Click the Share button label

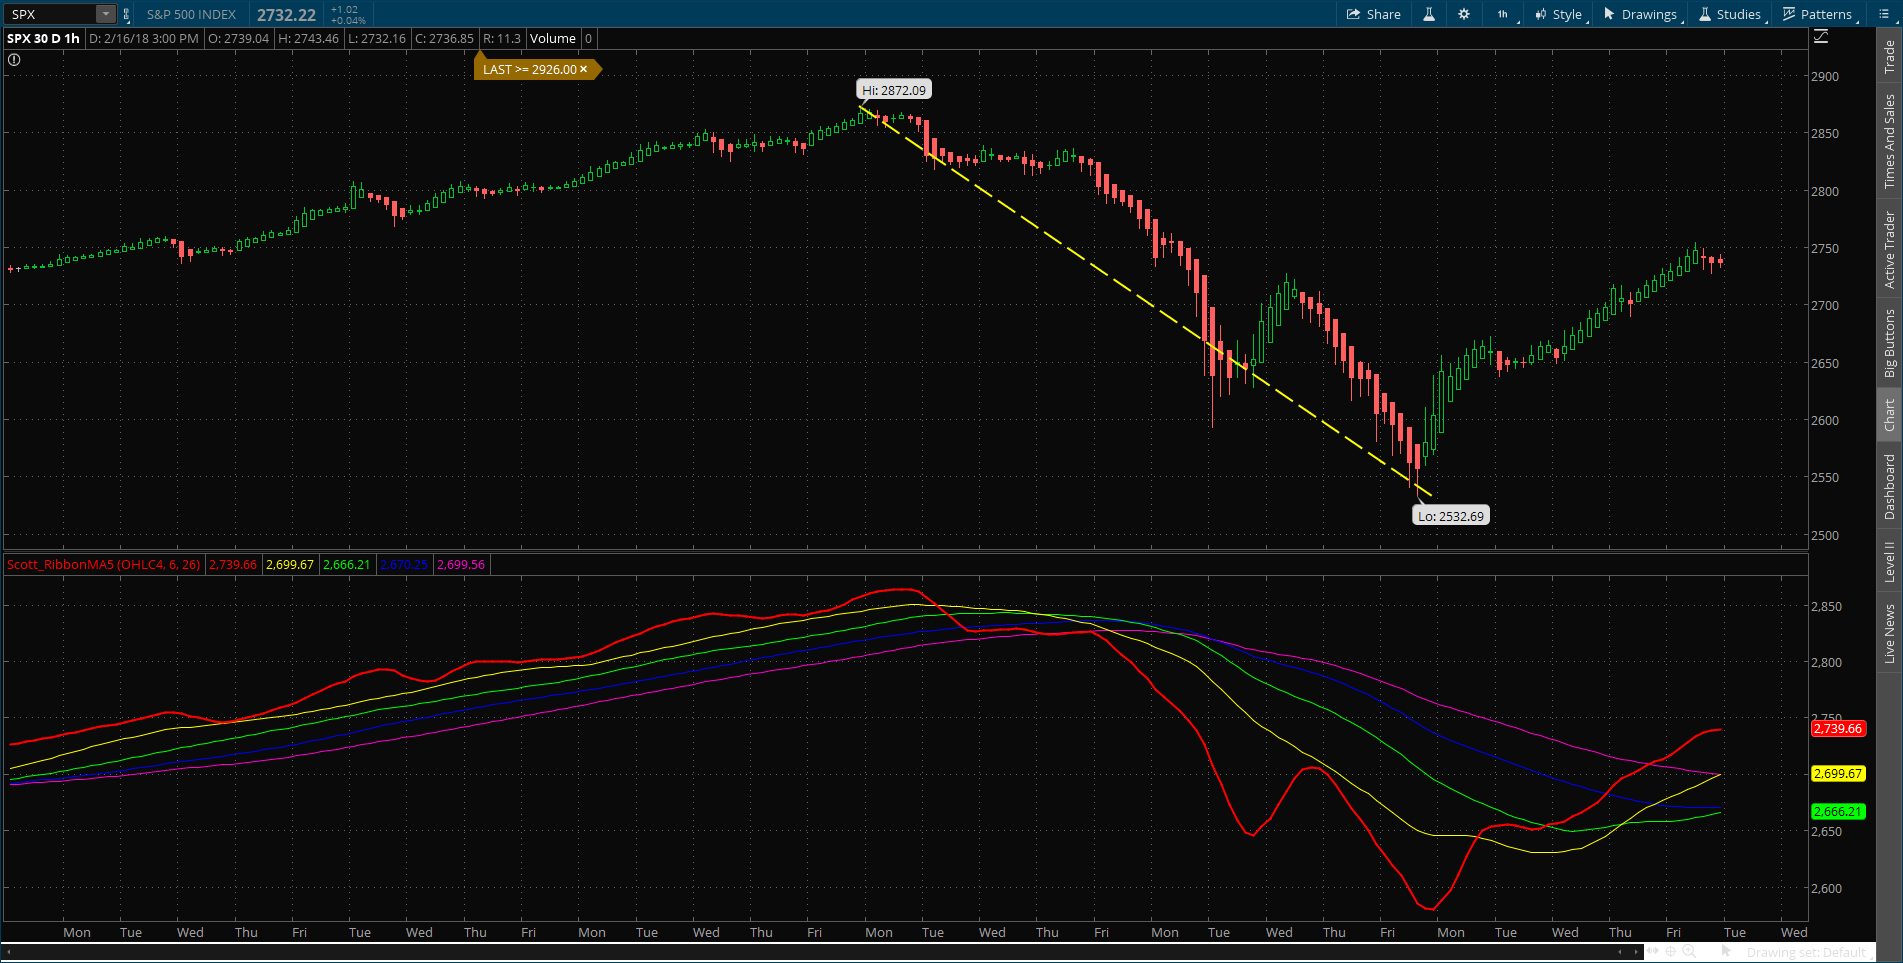[x=1383, y=14]
